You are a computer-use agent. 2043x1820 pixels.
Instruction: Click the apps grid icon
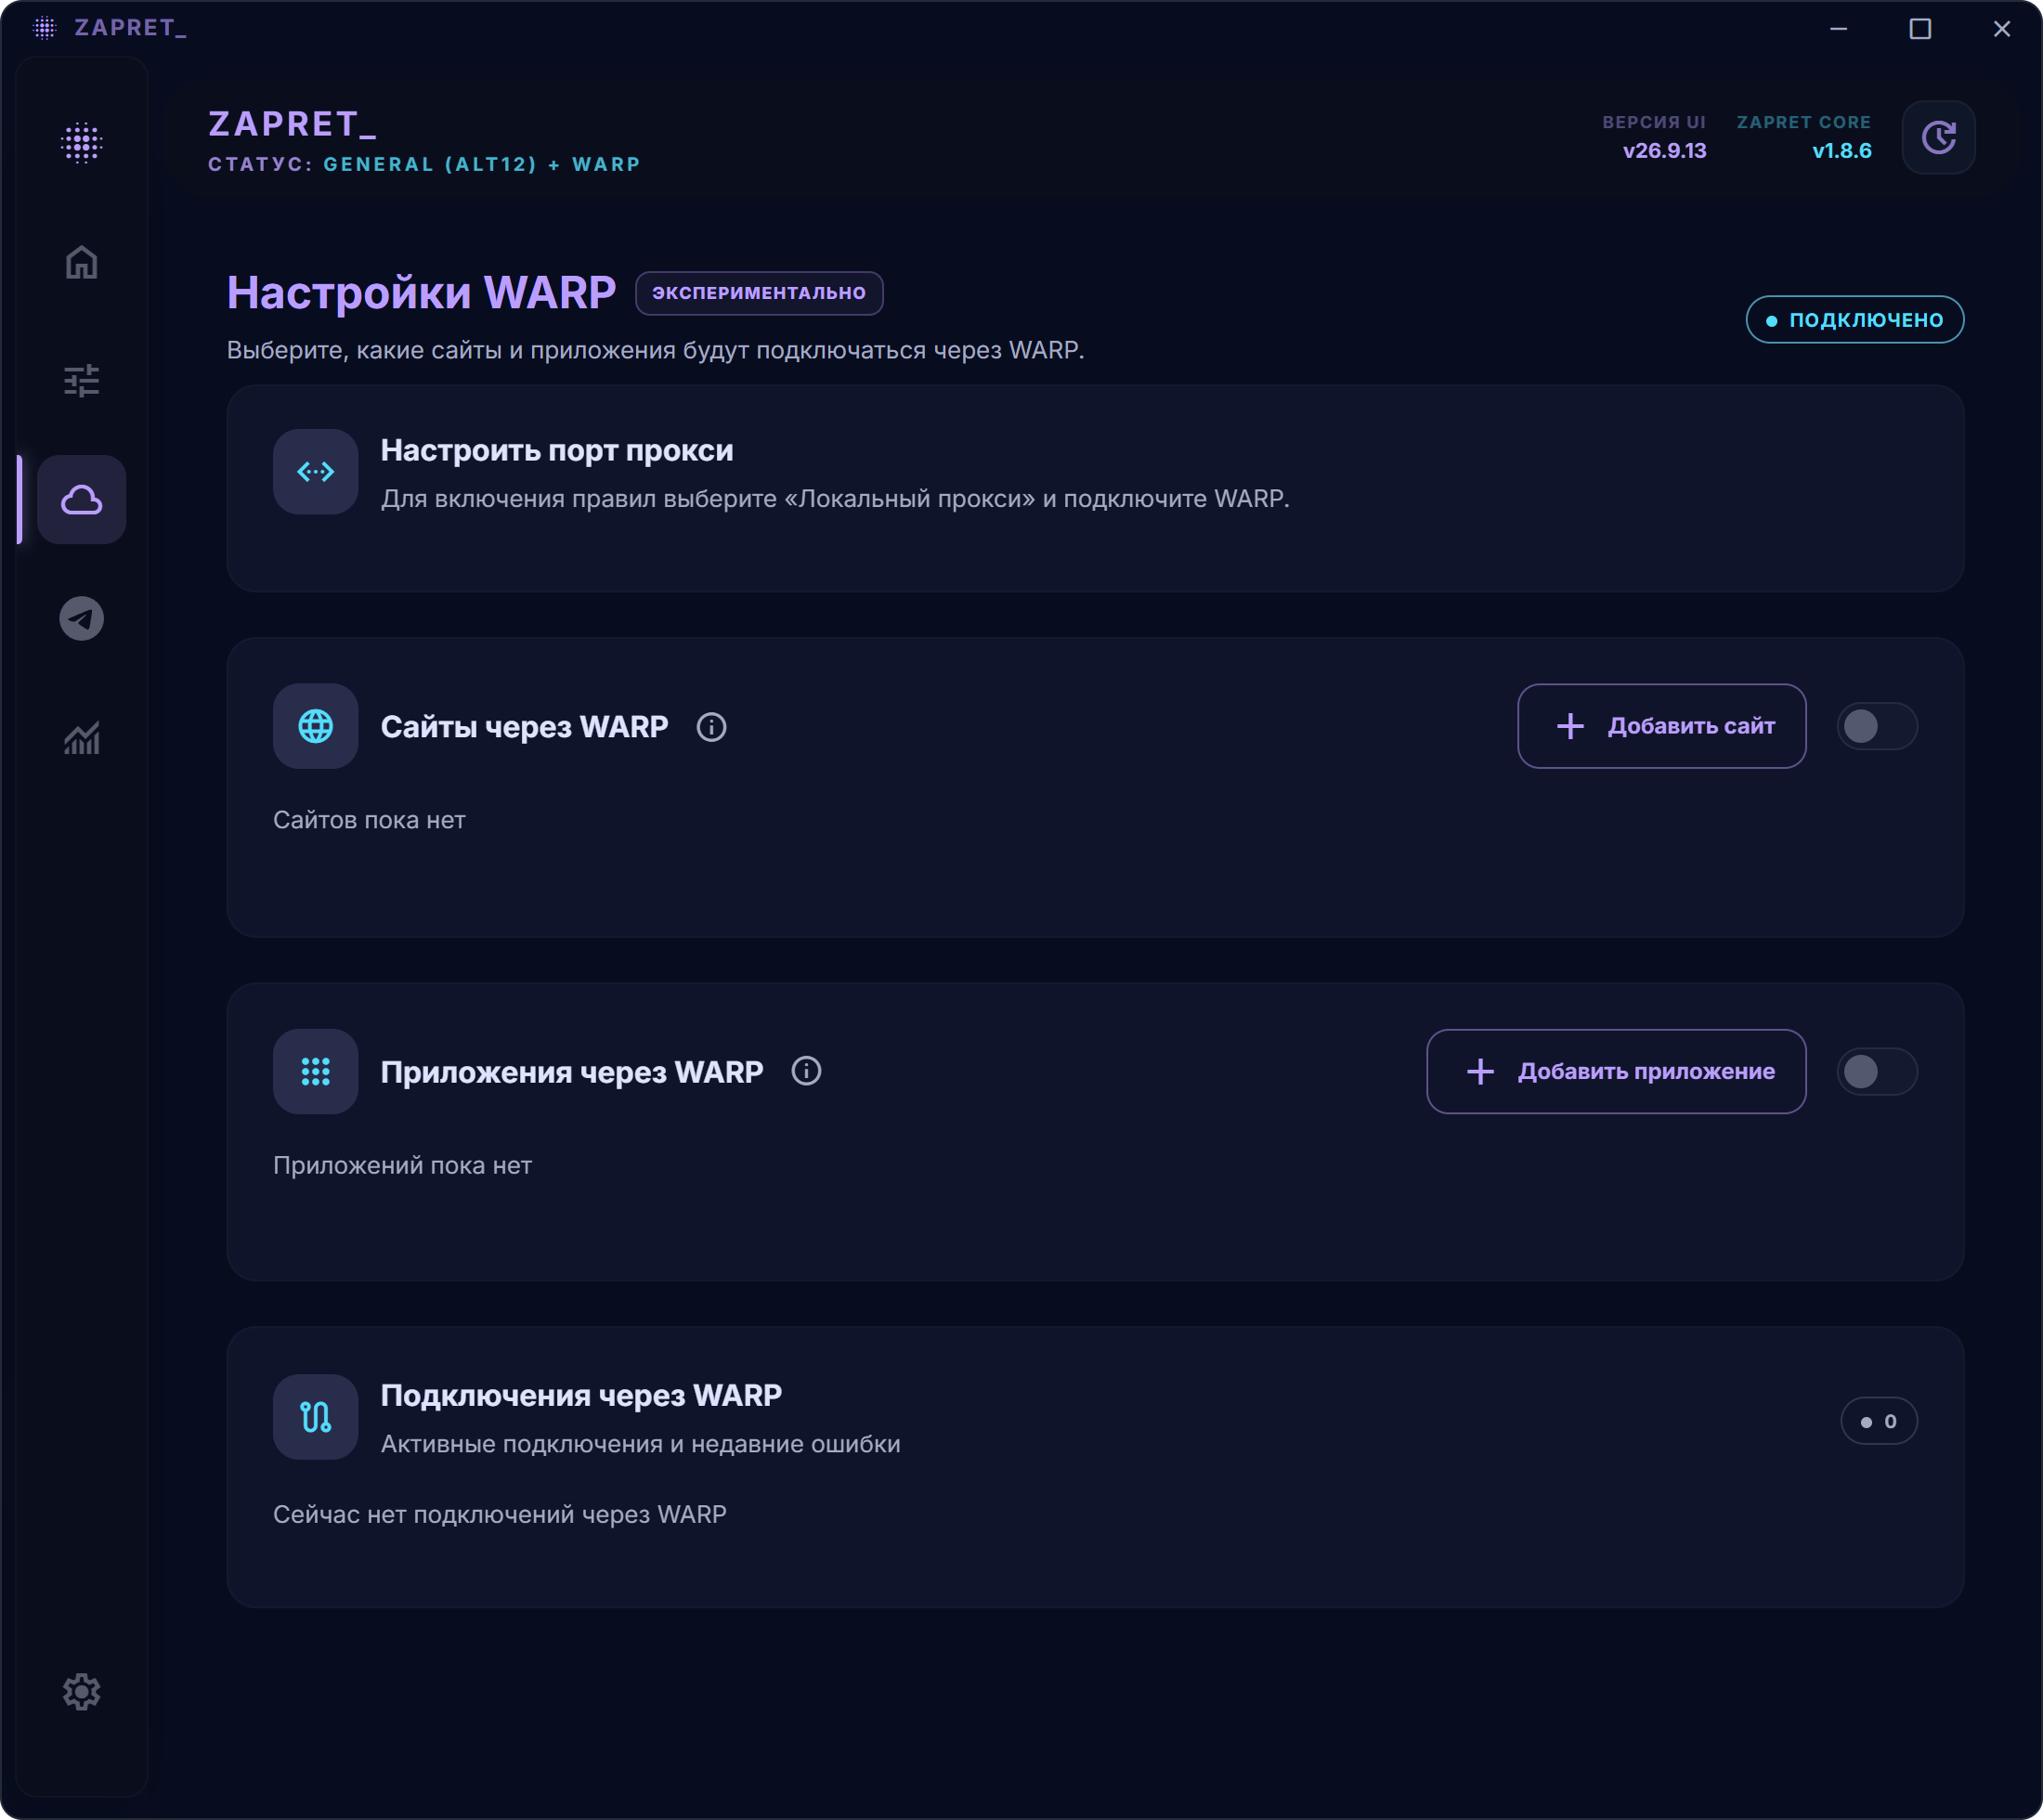coord(315,1071)
